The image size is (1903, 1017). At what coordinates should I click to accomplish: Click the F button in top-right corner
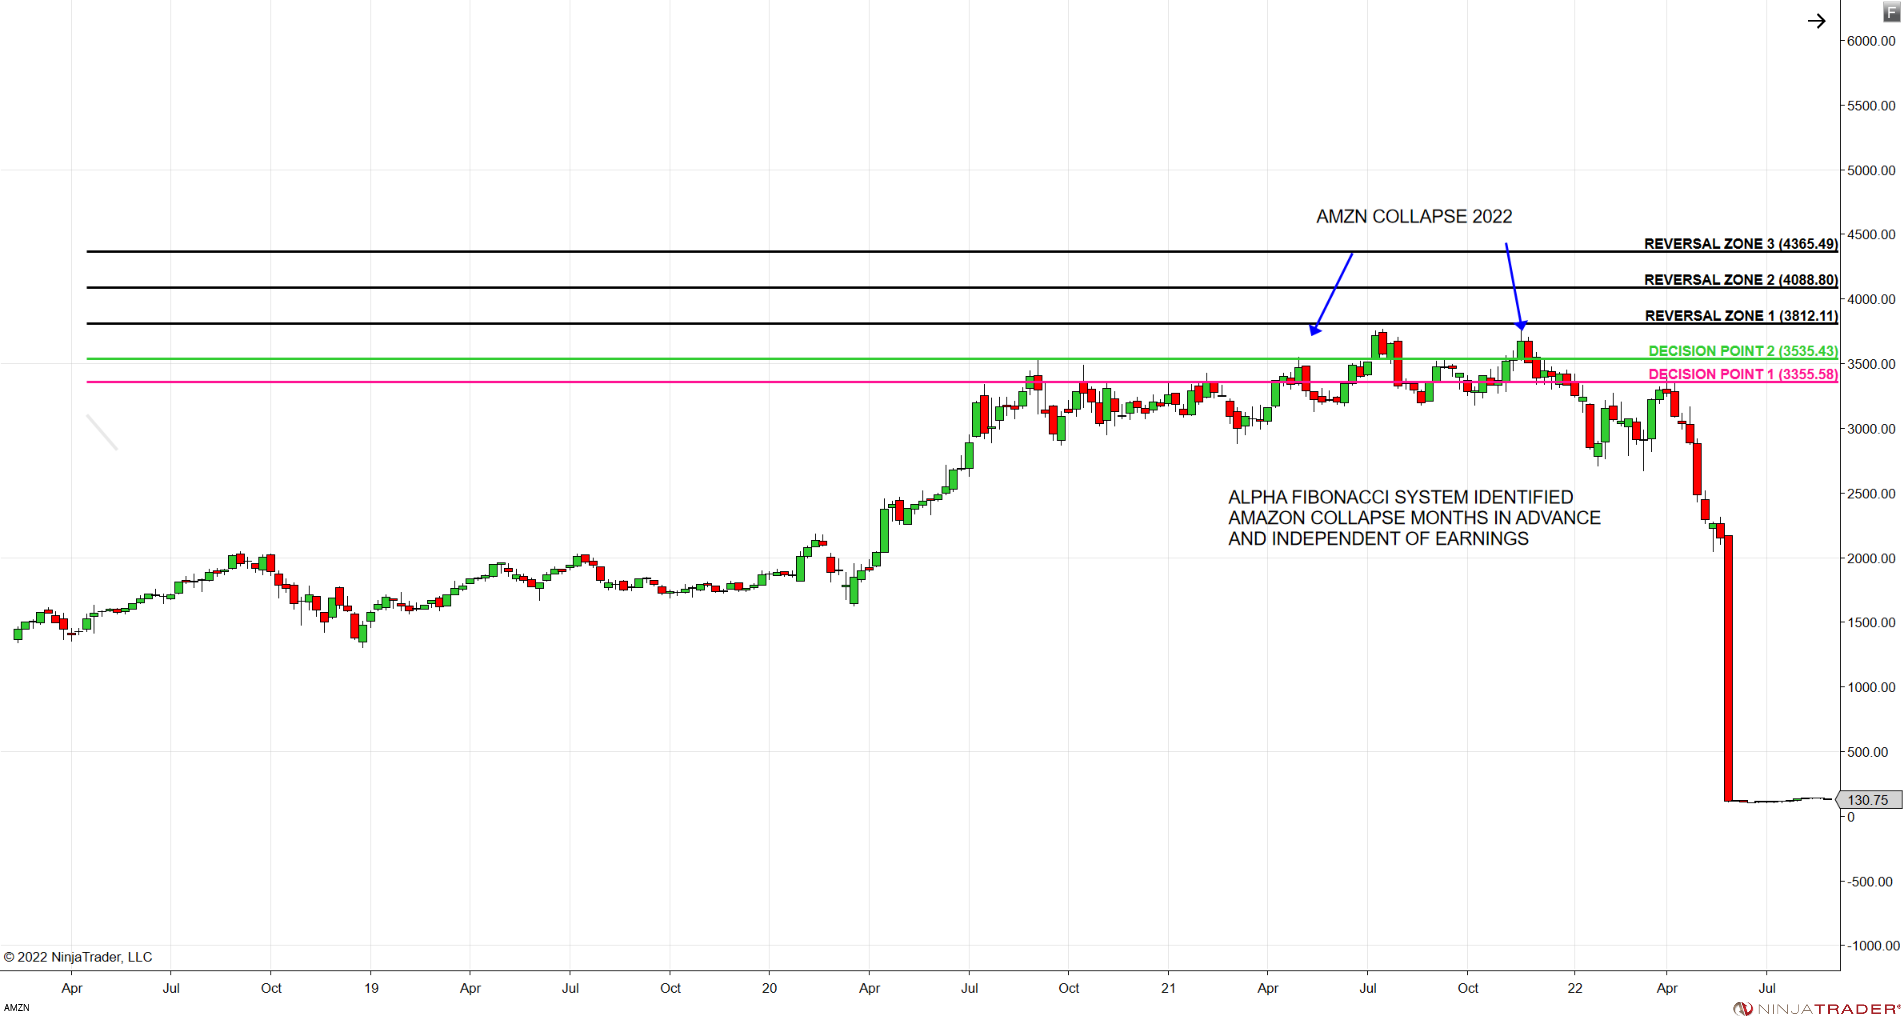tap(1892, 13)
